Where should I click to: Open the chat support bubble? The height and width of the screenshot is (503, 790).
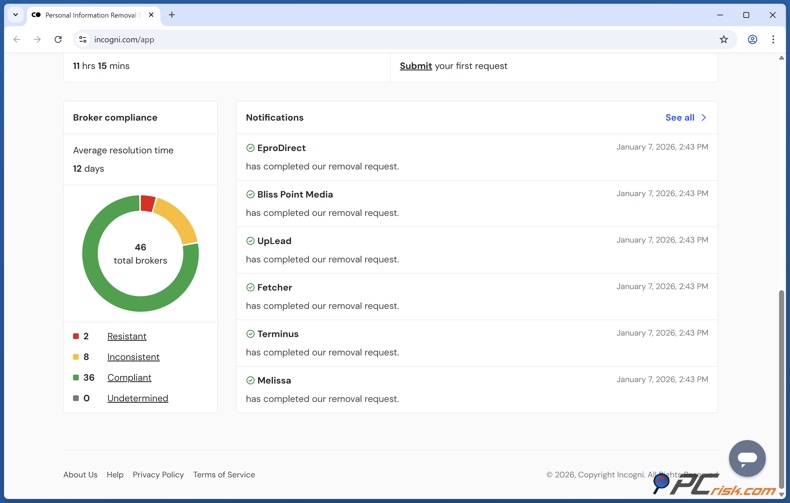click(x=746, y=458)
